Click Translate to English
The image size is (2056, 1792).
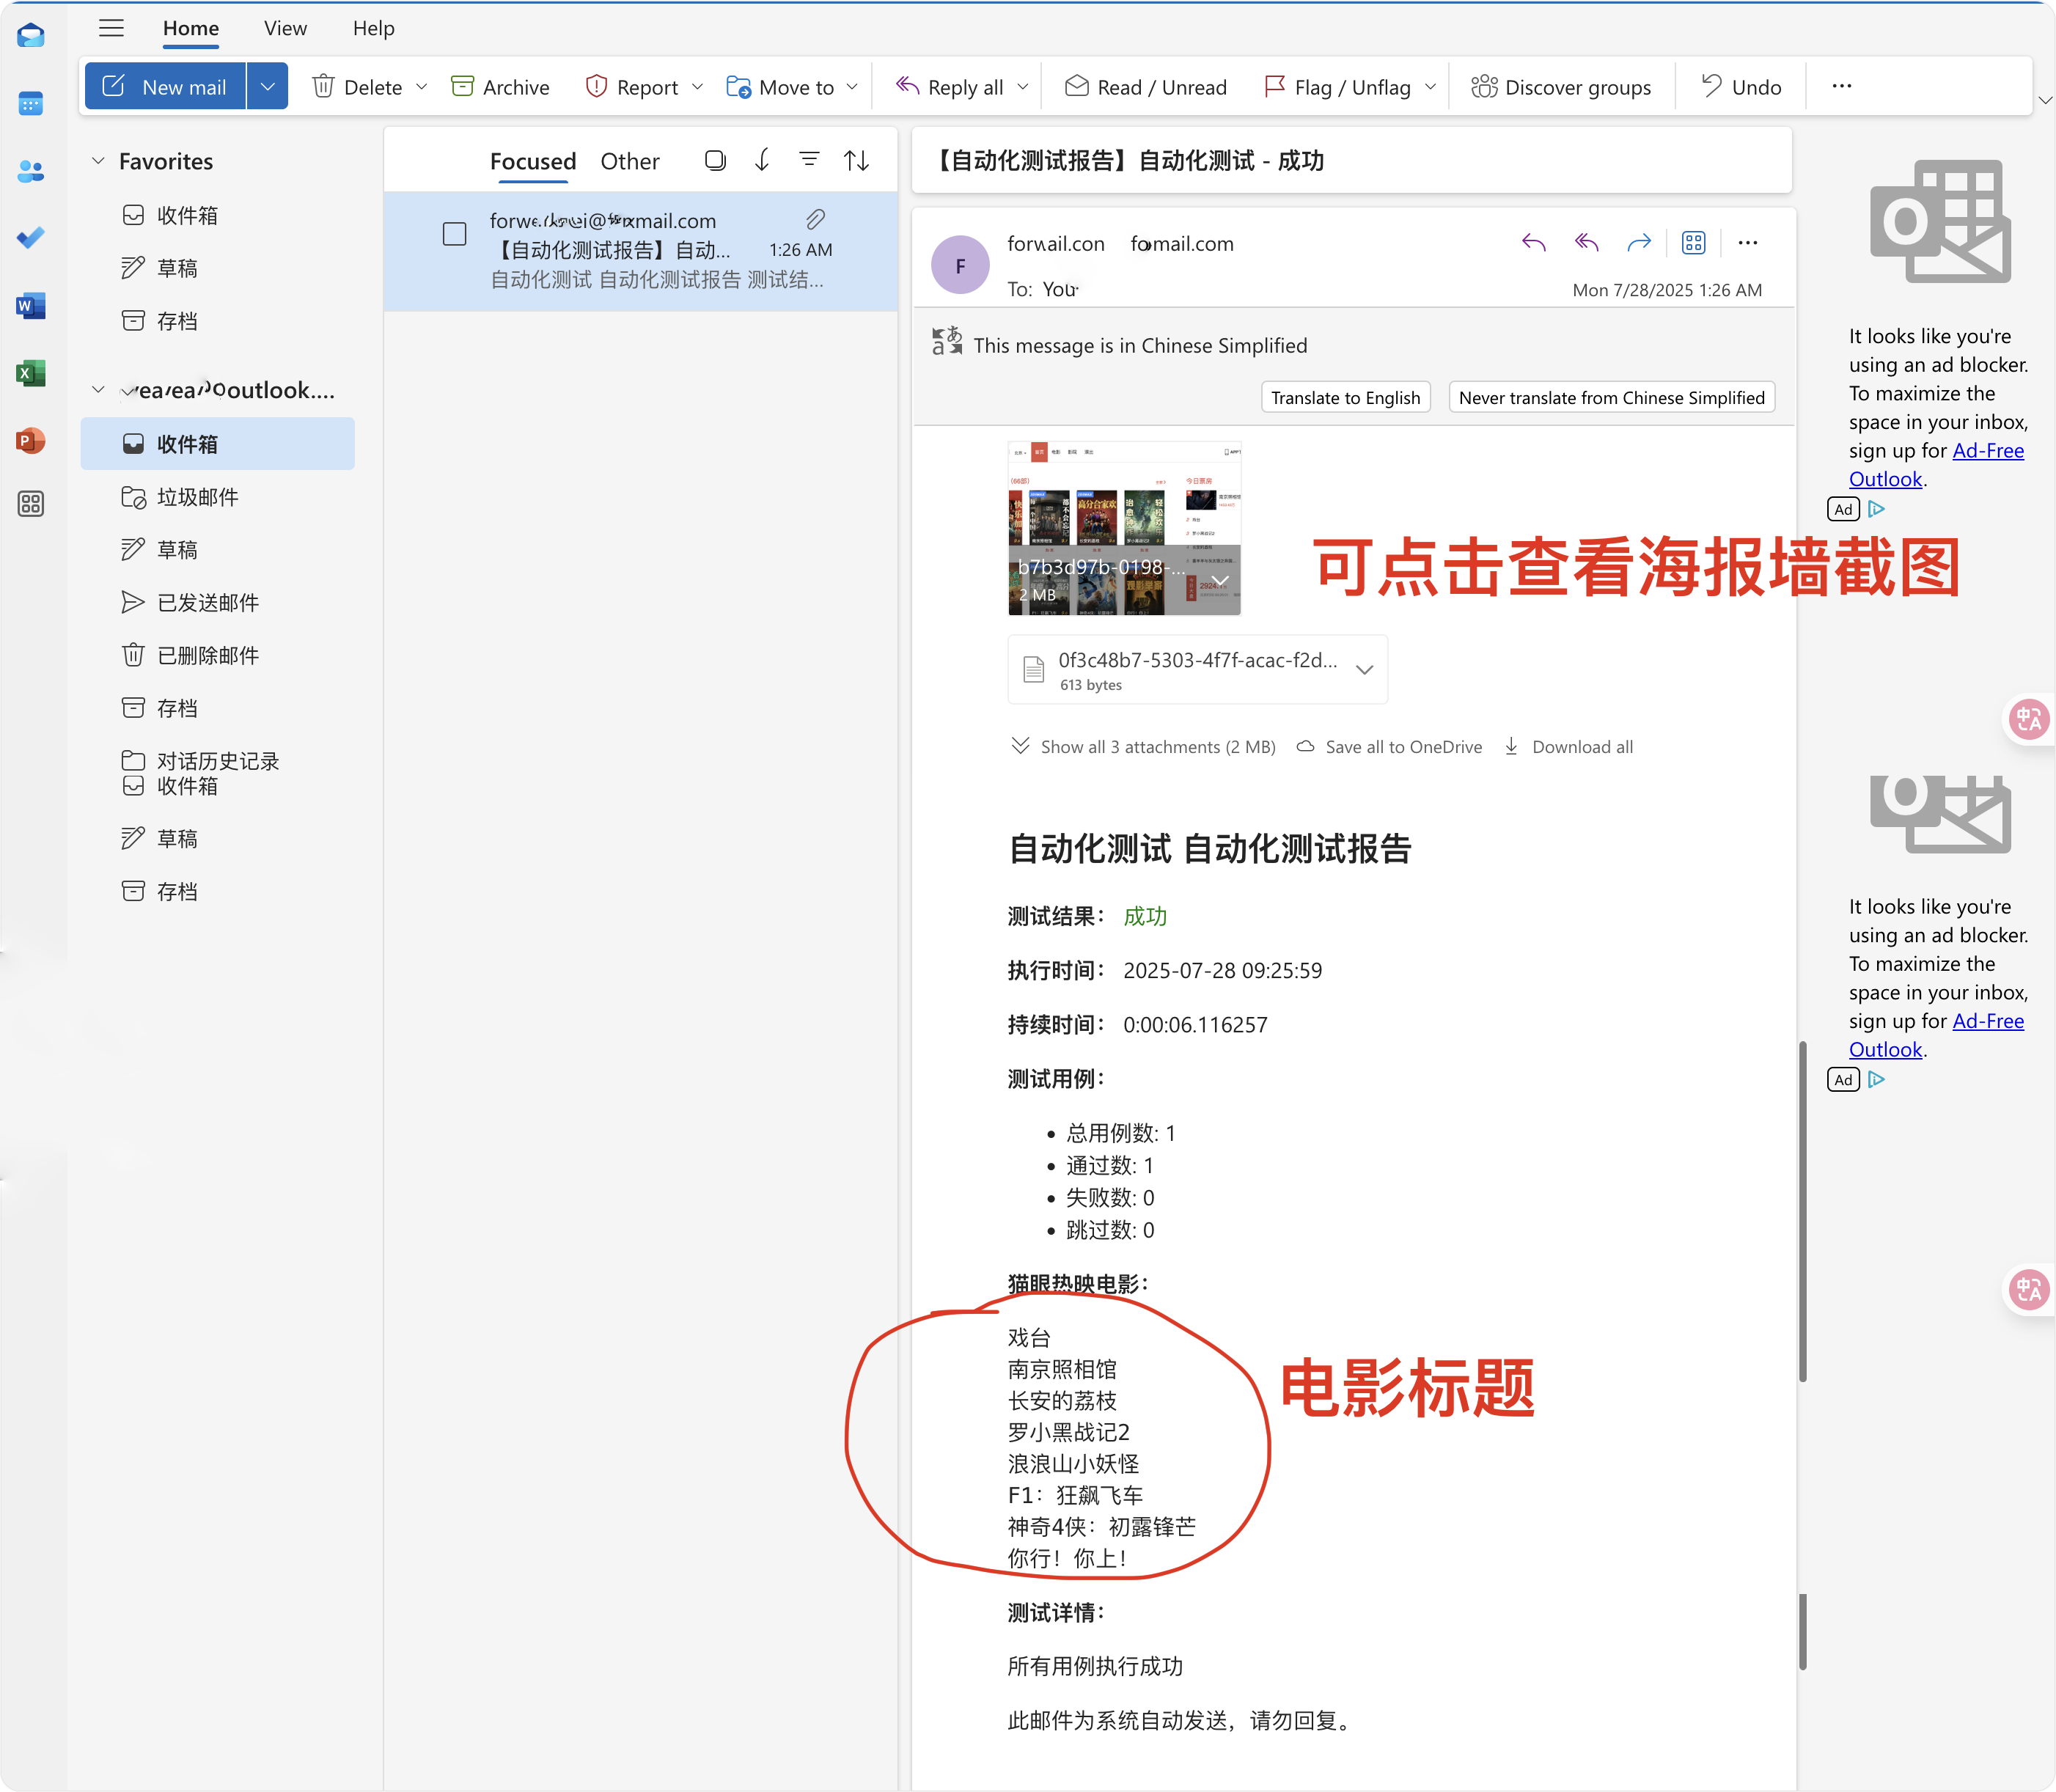1346,397
